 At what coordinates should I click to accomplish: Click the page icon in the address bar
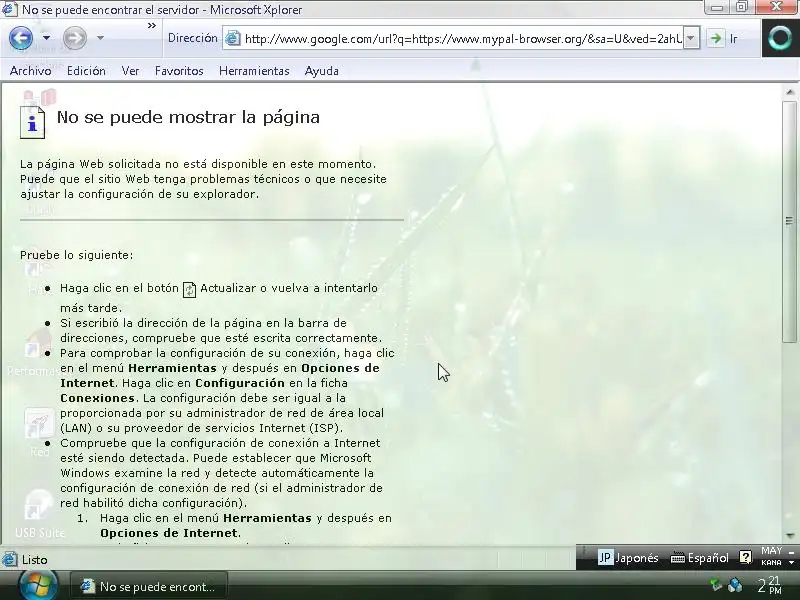[233, 38]
